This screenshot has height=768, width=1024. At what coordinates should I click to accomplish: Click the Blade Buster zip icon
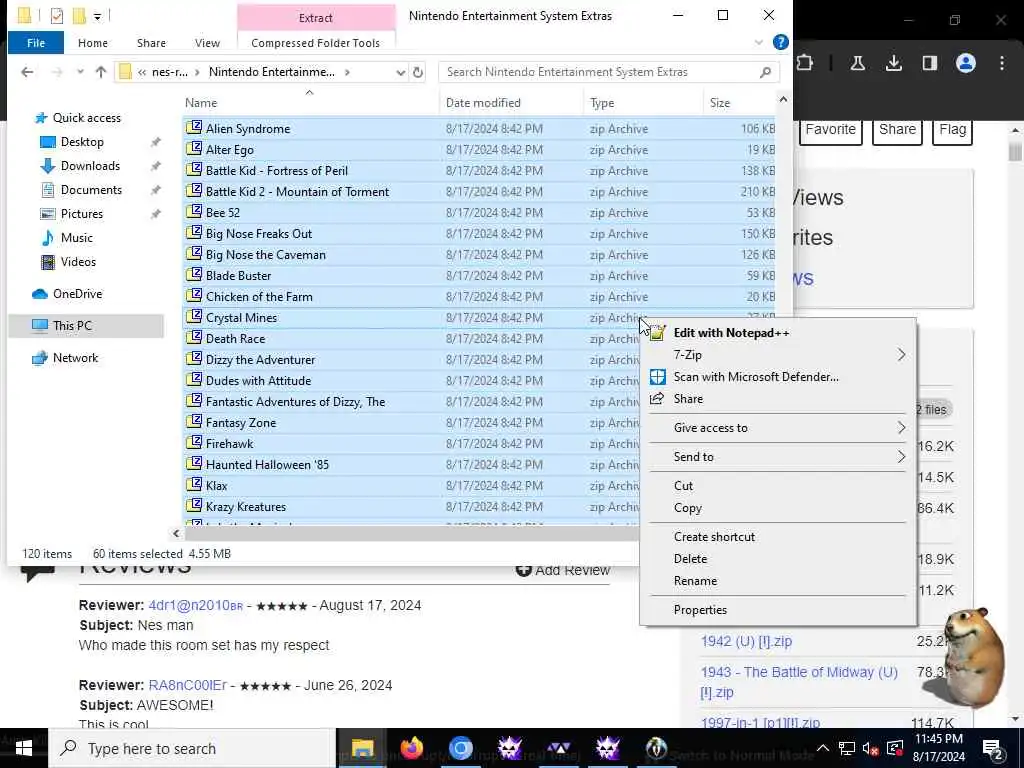coord(193,275)
